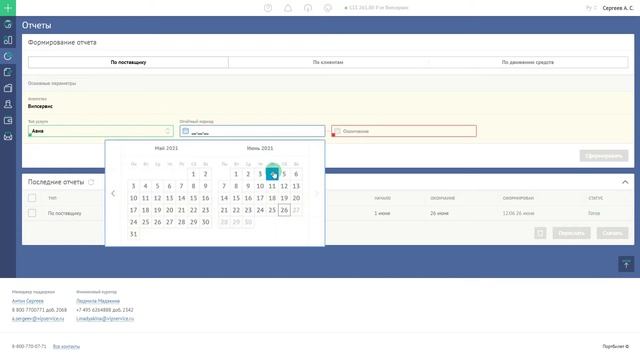Select May 14 in the calendar

pyautogui.click(x=182, y=198)
